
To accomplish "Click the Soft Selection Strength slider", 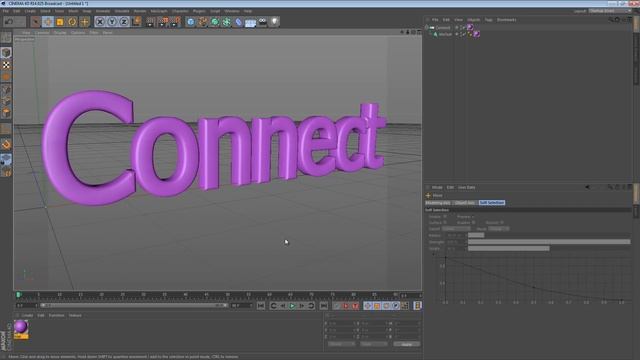I will 549,242.
